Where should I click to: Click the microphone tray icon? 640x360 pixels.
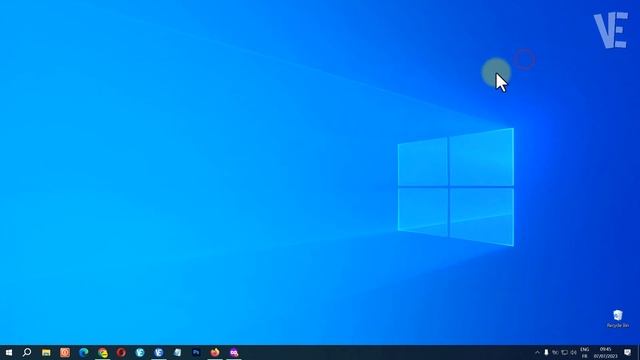coord(546,352)
